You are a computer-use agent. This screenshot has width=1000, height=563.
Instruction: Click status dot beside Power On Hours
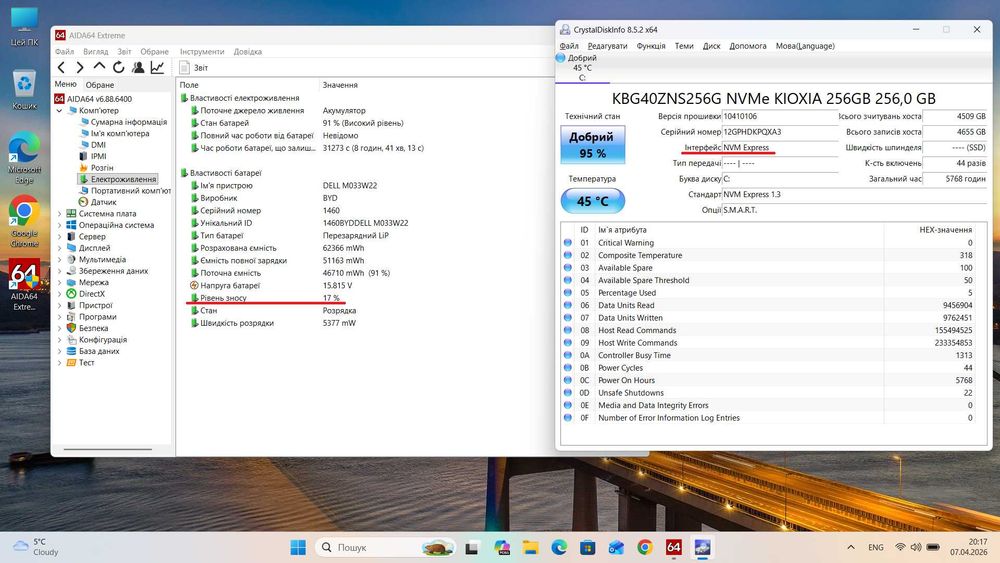pos(568,380)
